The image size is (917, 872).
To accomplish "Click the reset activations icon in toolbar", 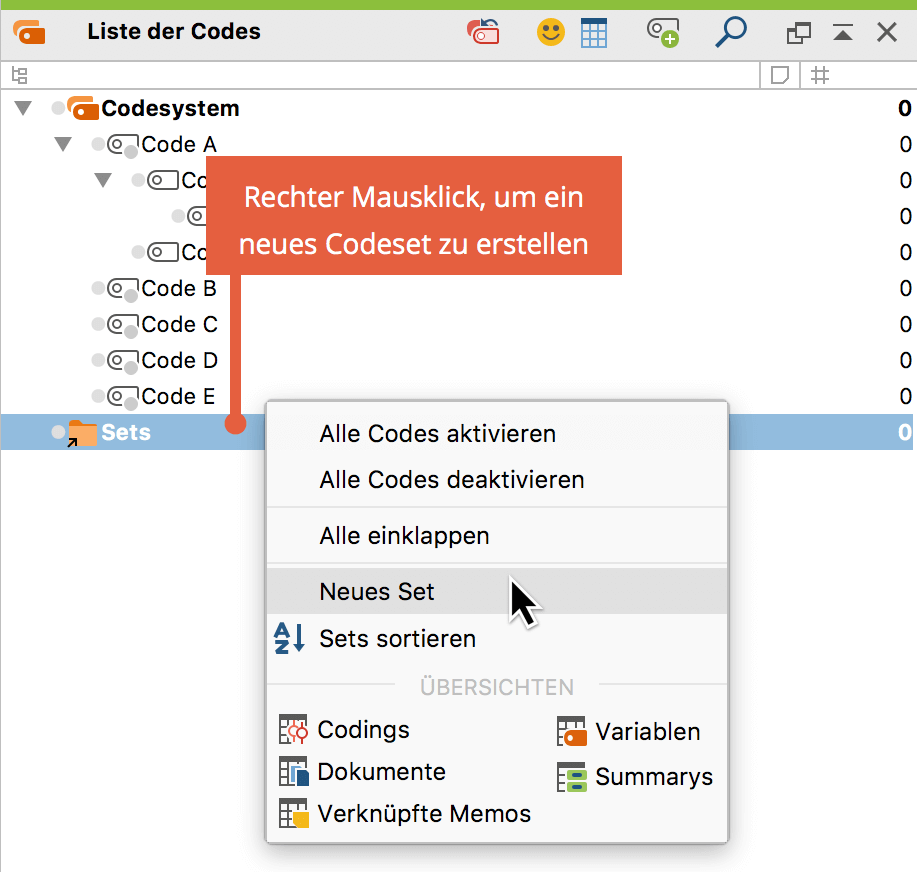I will (x=483, y=32).
